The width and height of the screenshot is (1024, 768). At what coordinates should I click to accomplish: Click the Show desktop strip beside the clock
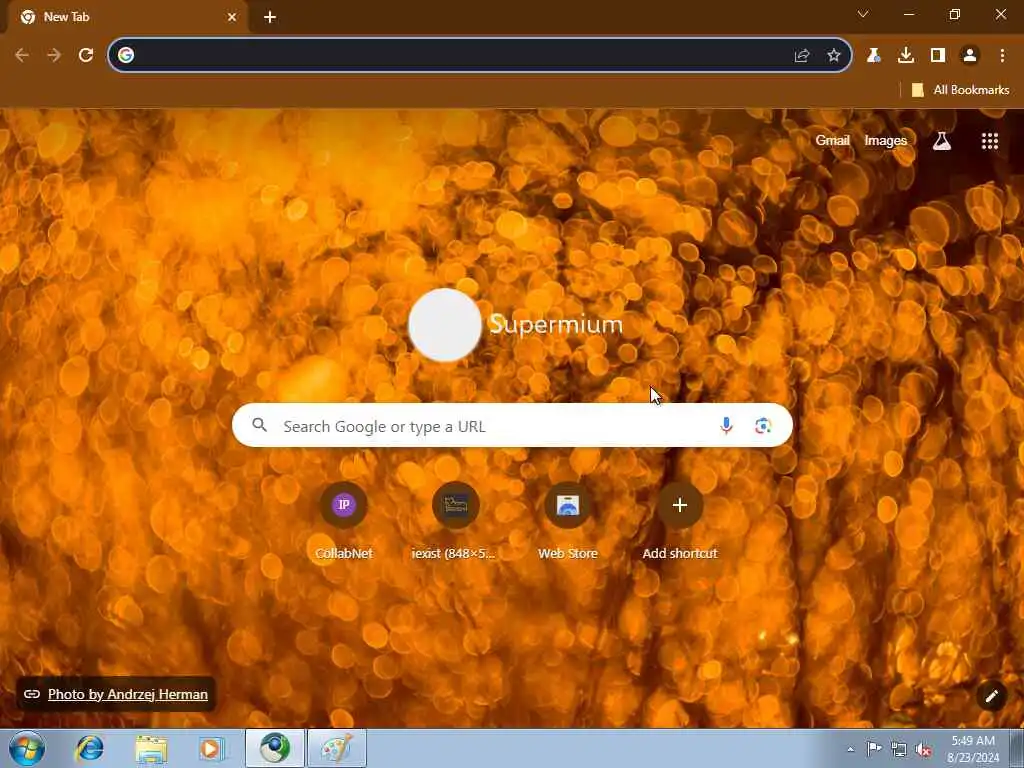1017,748
